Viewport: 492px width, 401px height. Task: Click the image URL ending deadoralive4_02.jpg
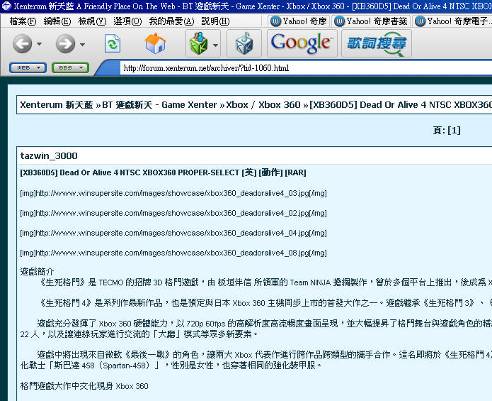pos(173,213)
